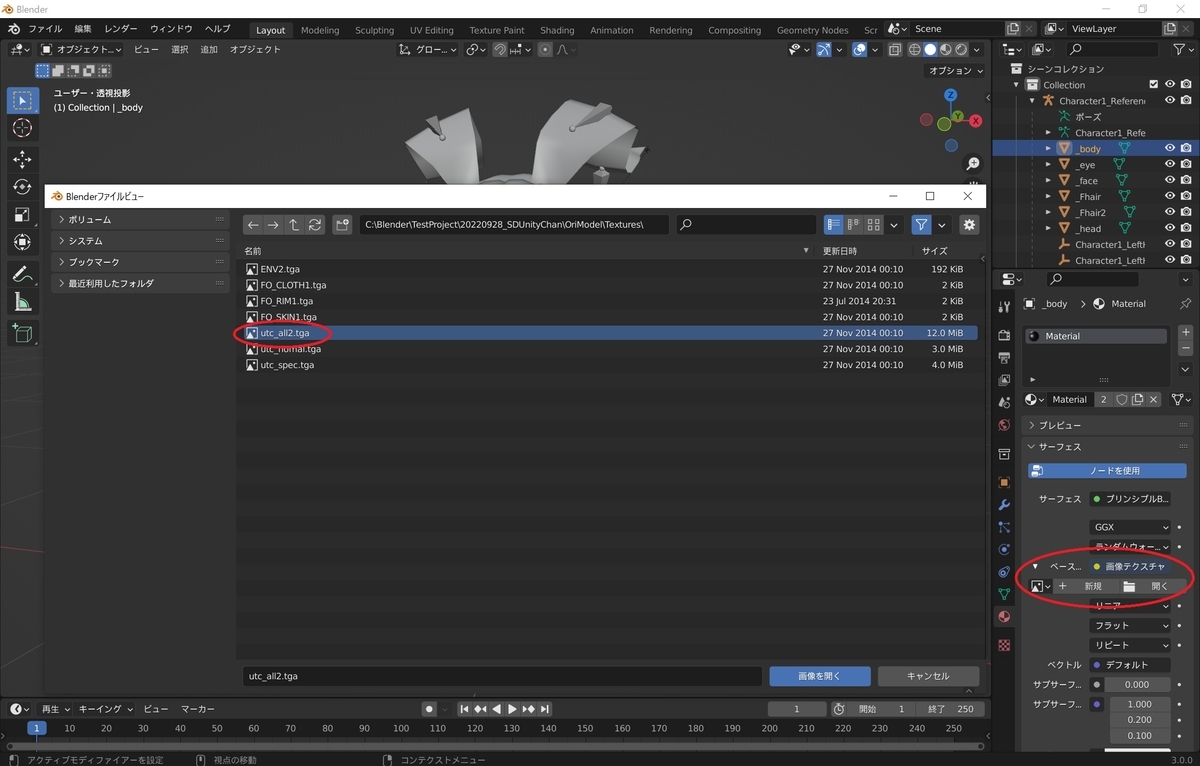The width and height of the screenshot is (1200, 766).
Task: Pick the Add Cube tool
Action: [x=22, y=334]
